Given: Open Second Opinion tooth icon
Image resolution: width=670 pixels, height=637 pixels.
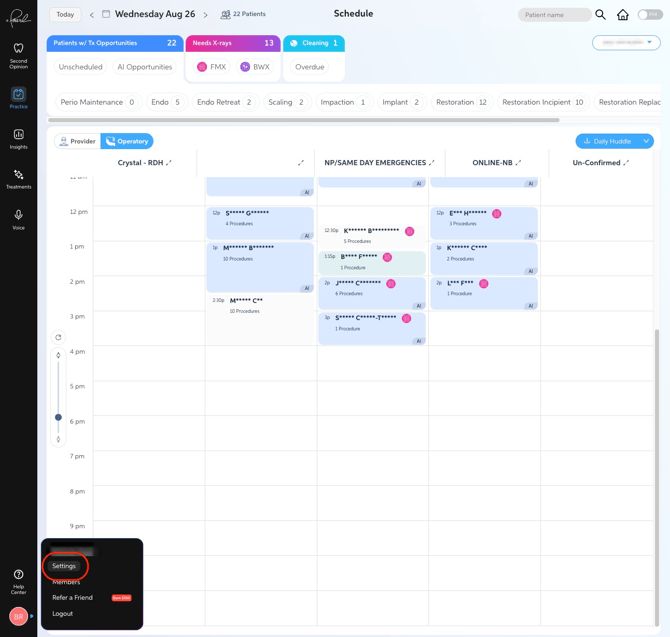Looking at the screenshot, I should [18, 48].
